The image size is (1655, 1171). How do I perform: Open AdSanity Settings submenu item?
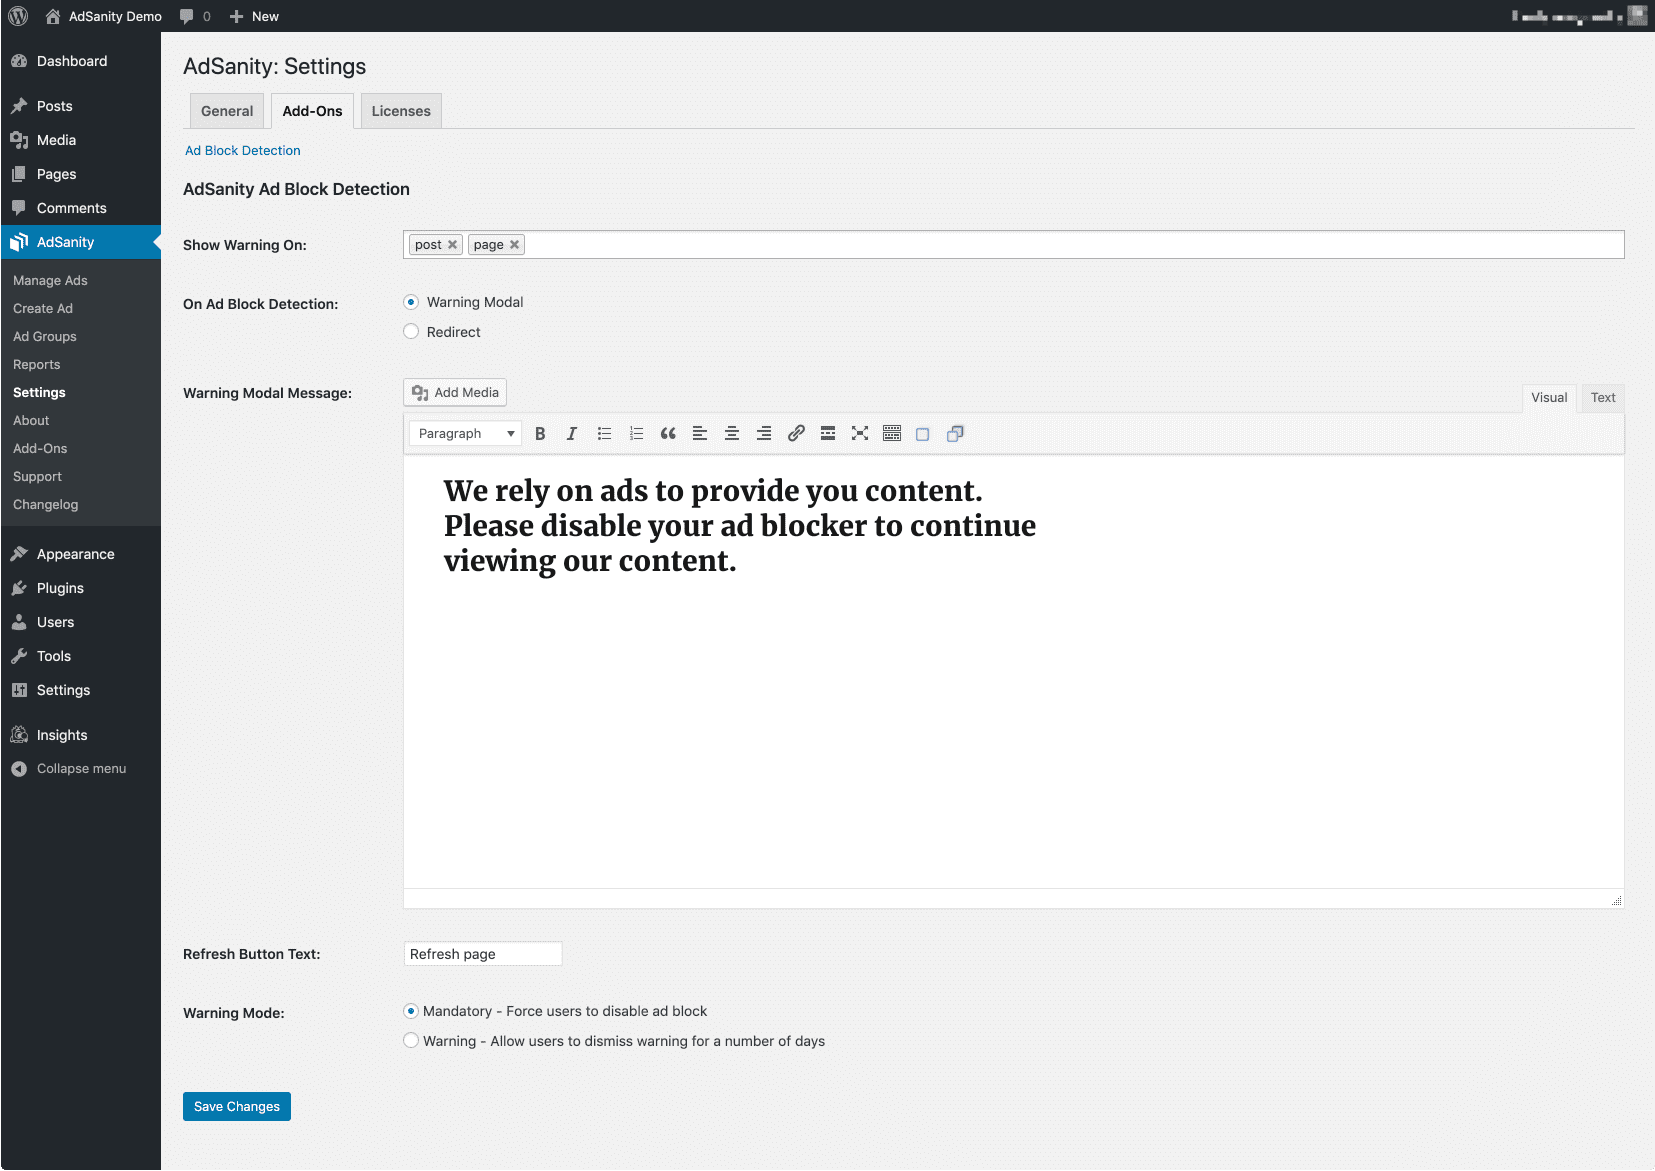39,393
